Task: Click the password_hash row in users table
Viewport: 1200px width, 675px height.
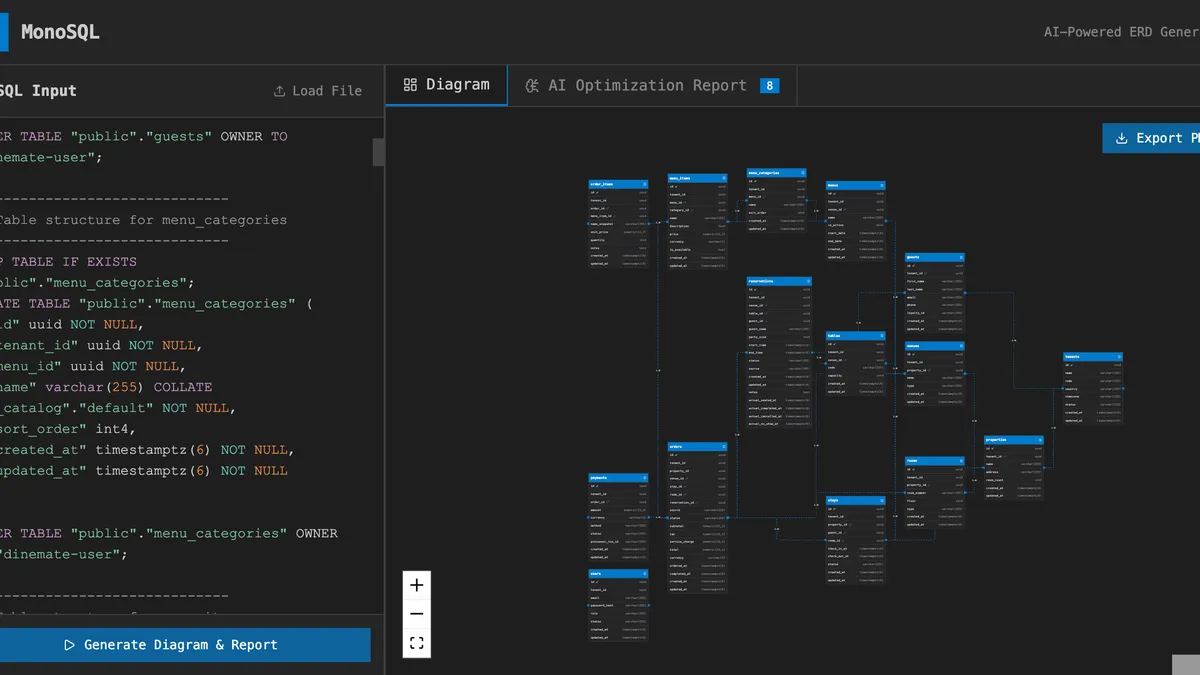Action: coord(618,605)
